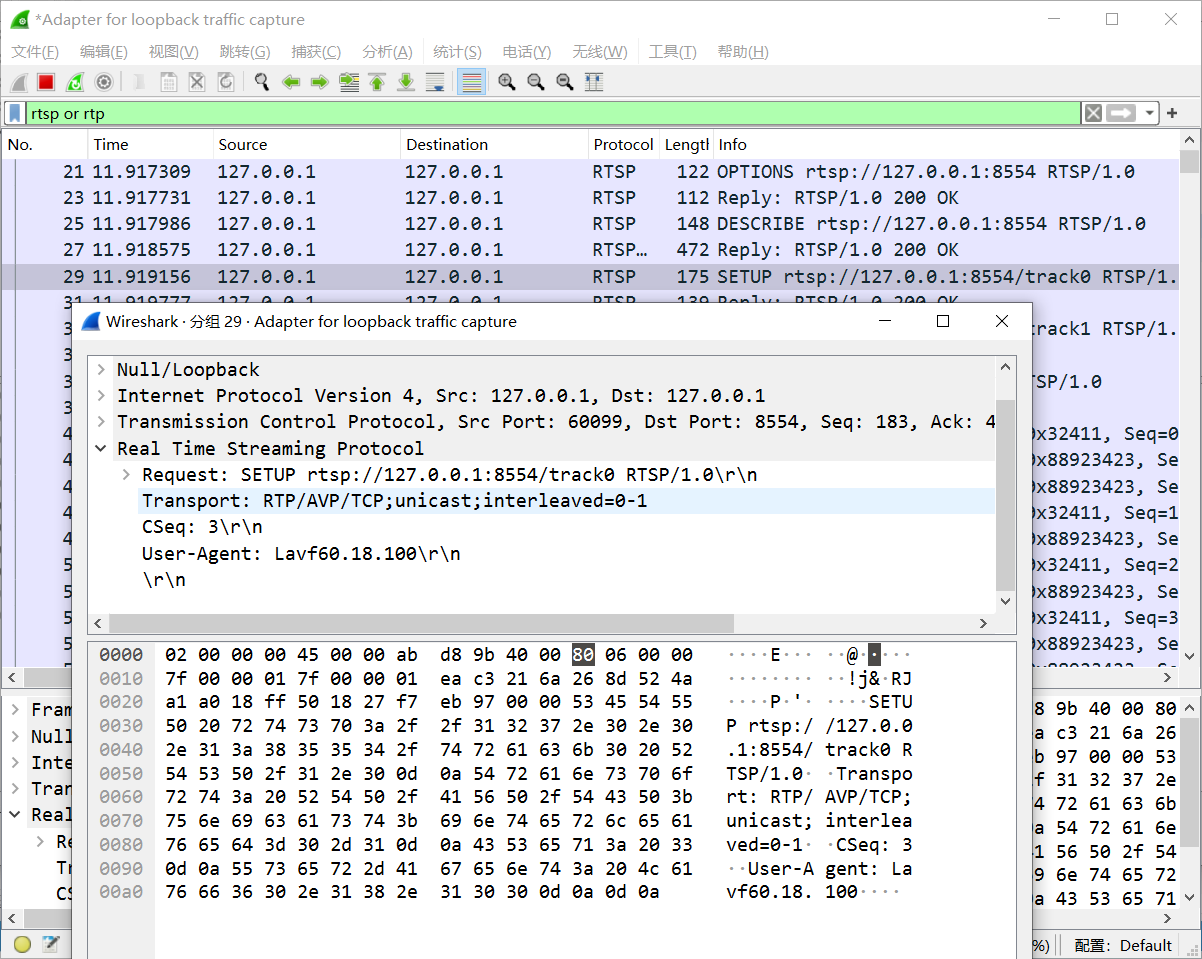Open the 编辑(E) menu
The width and height of the screenshot is (1202, 959).
(x=104, y=52)
